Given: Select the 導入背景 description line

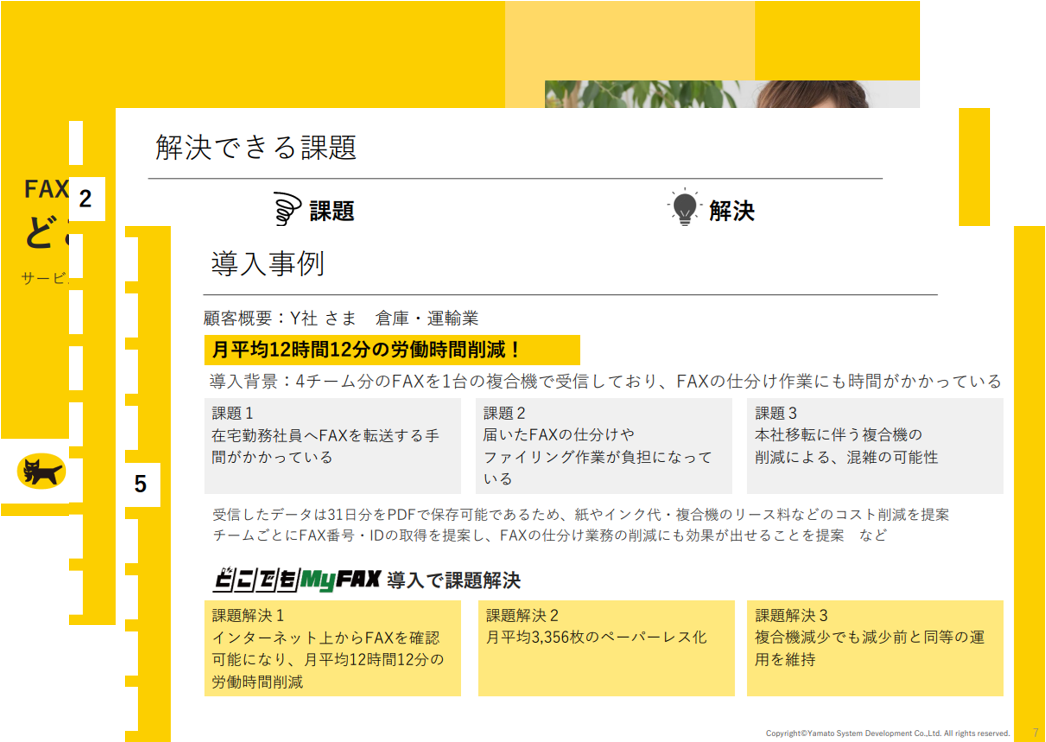Looking at the screenshot, I should click(x=604, y=381).
